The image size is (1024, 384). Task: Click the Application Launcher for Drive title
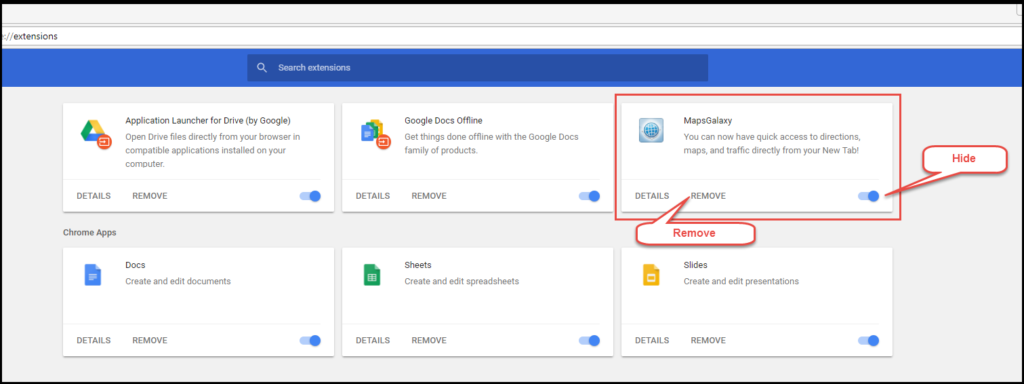208,120
